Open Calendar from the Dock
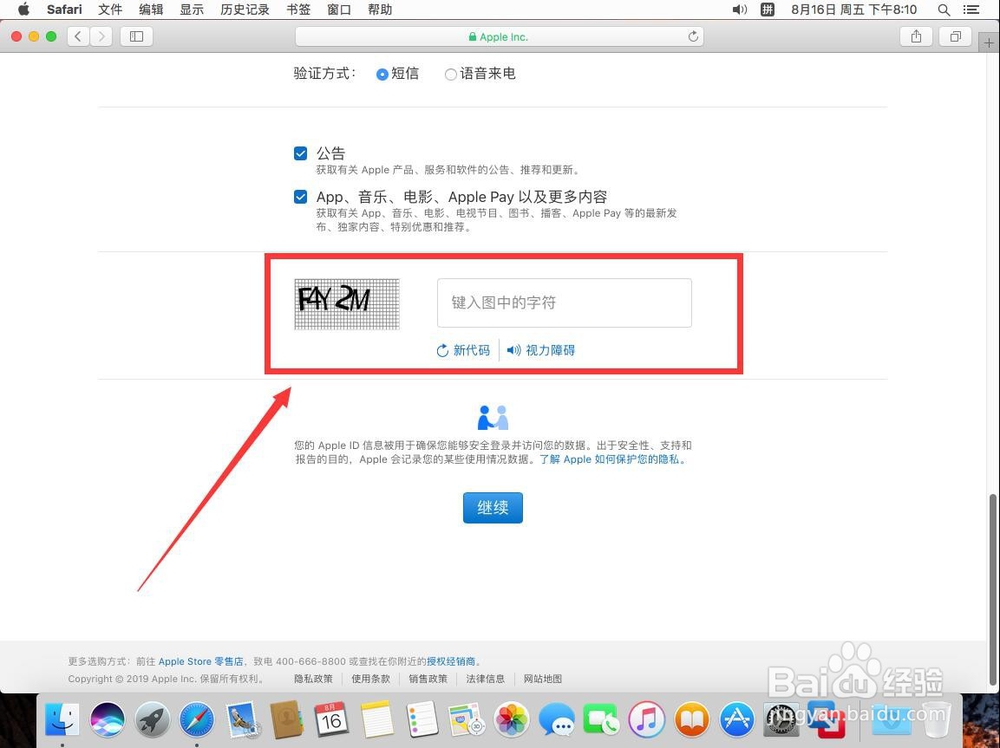The height and width of the screenshot is (748, 1000). click(x=331, y=720)
